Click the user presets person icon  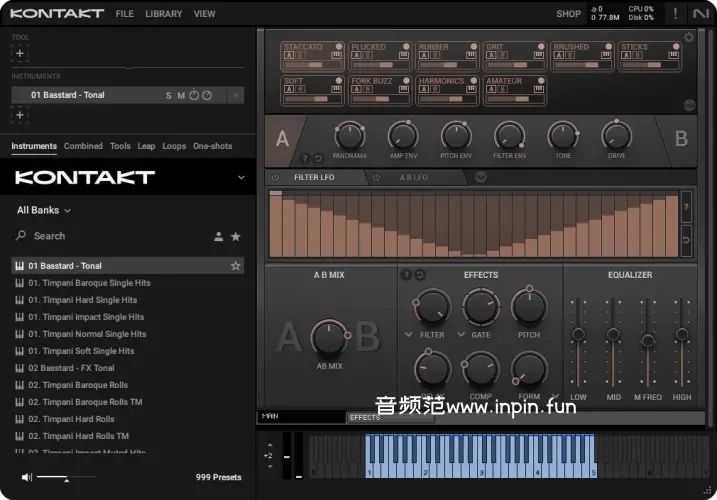pos(218,237)
